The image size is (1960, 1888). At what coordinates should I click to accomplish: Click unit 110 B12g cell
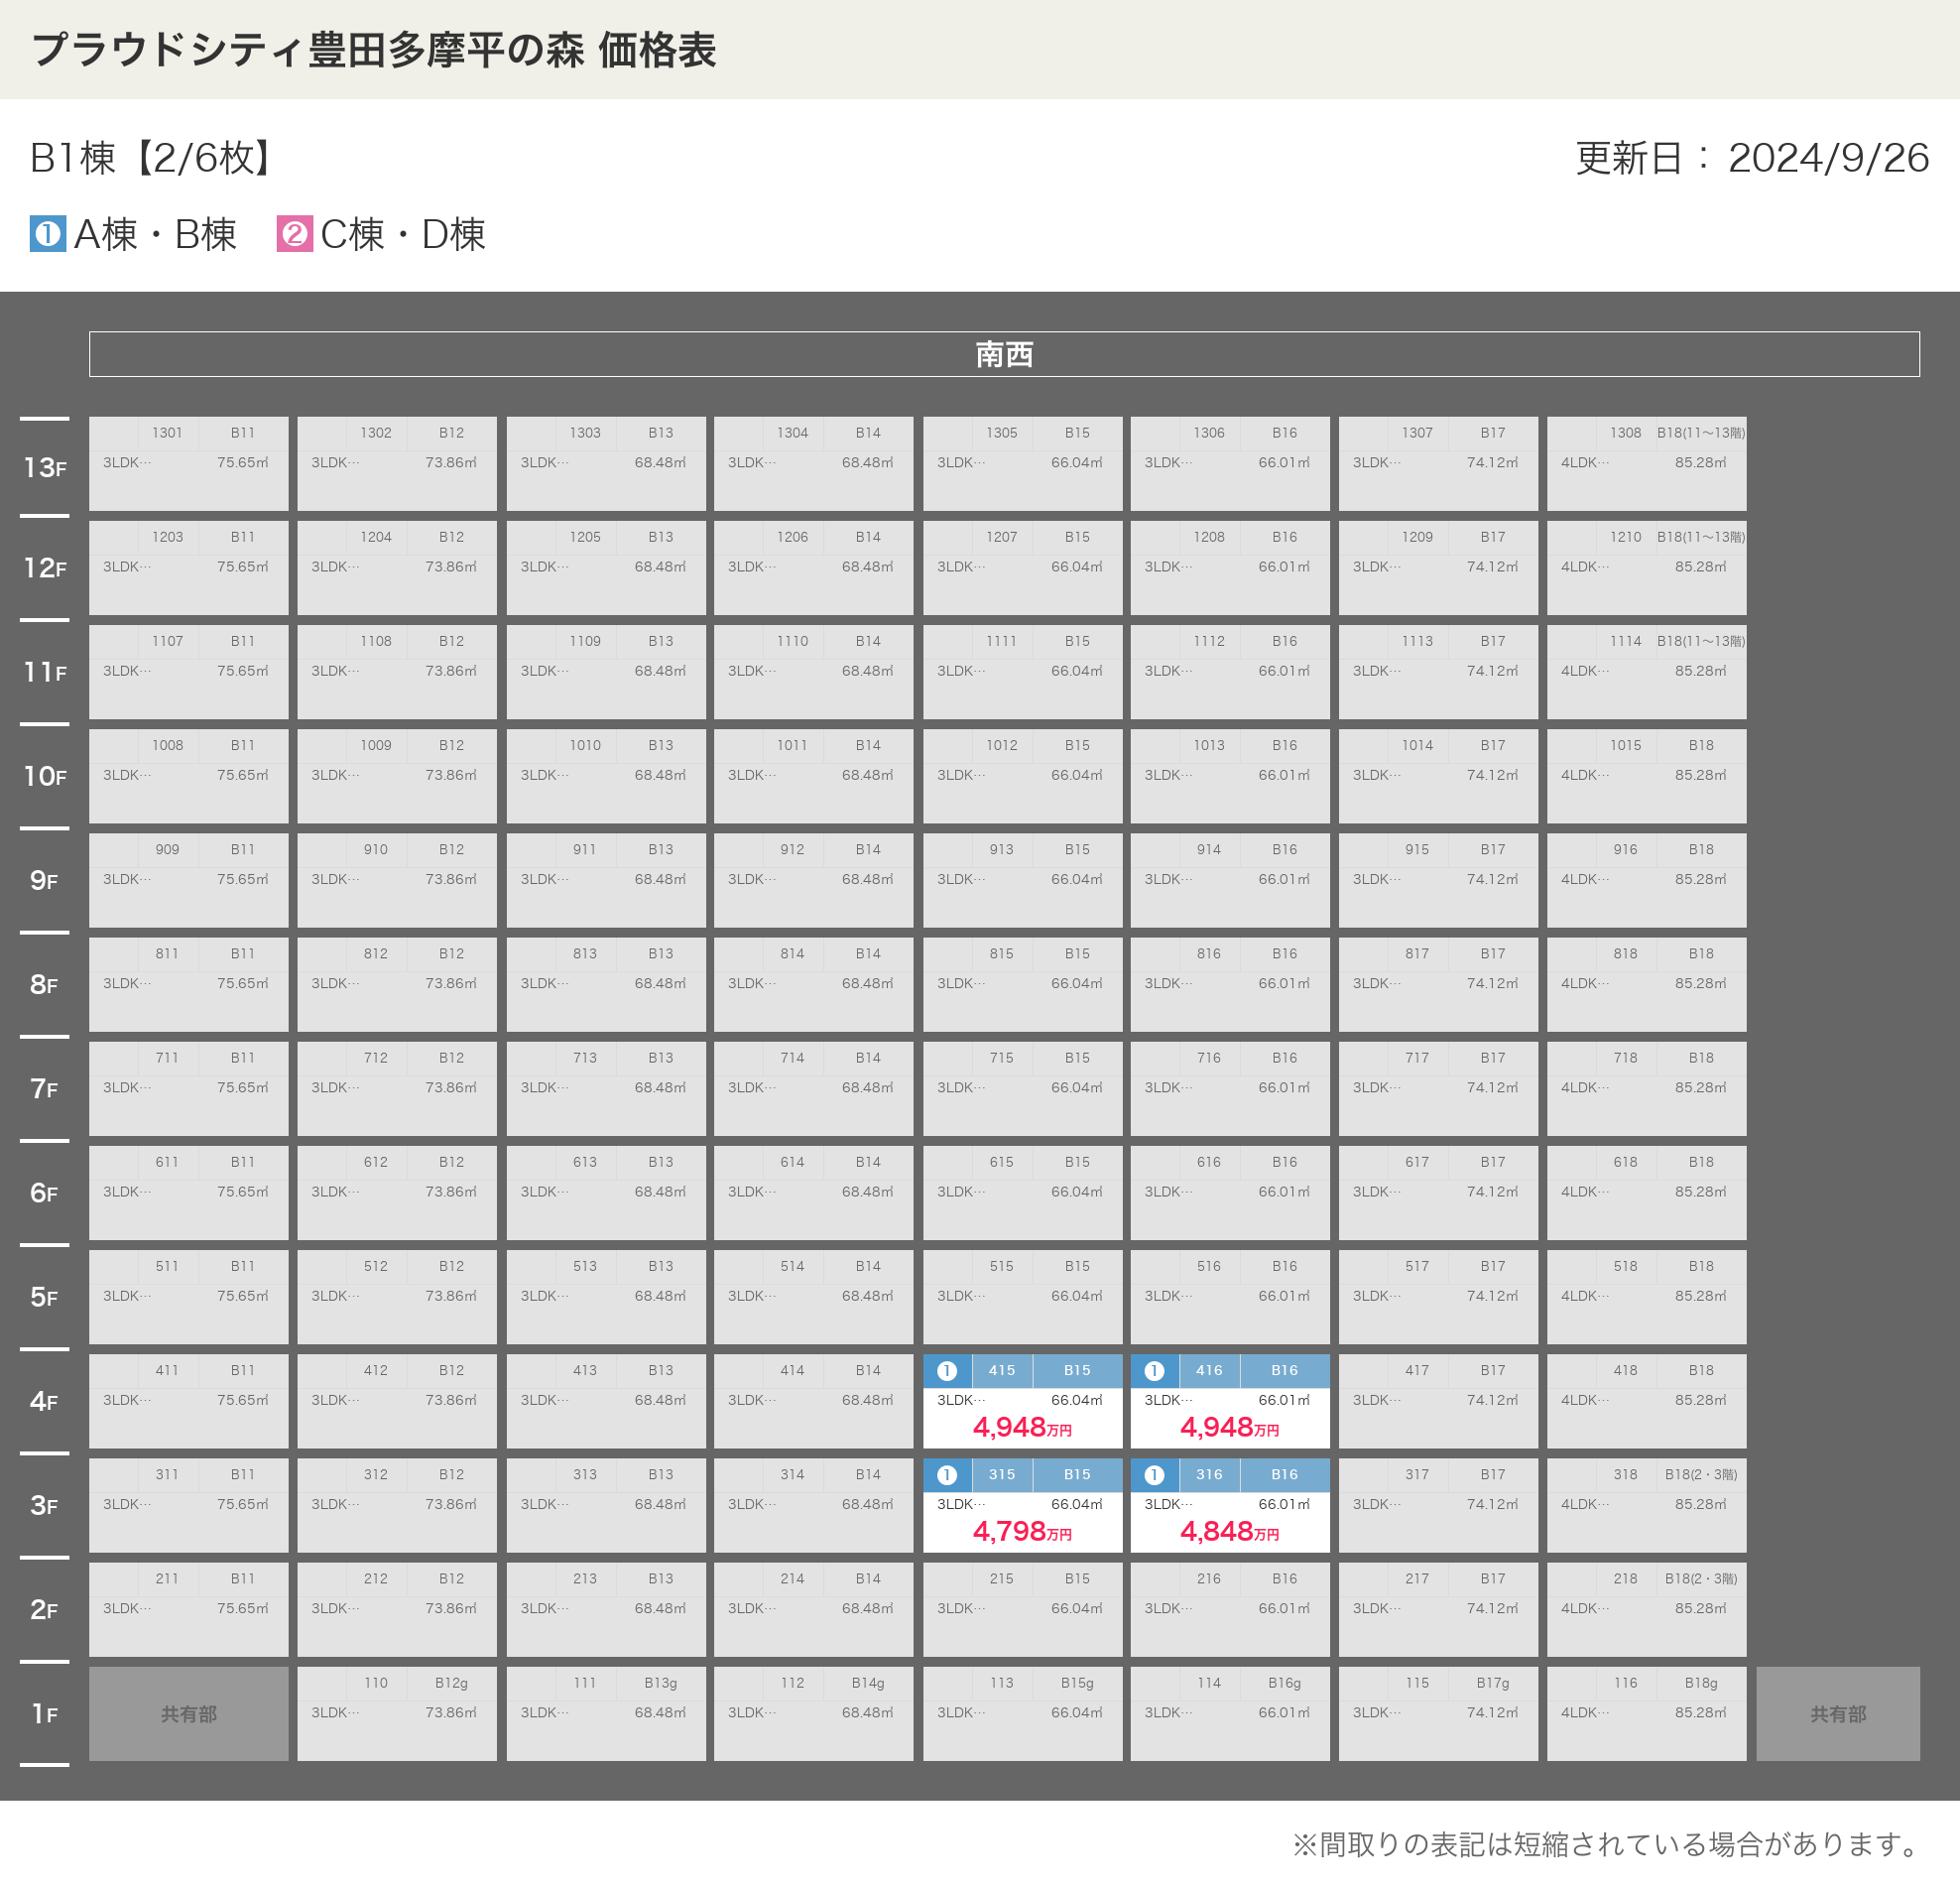397,1714
